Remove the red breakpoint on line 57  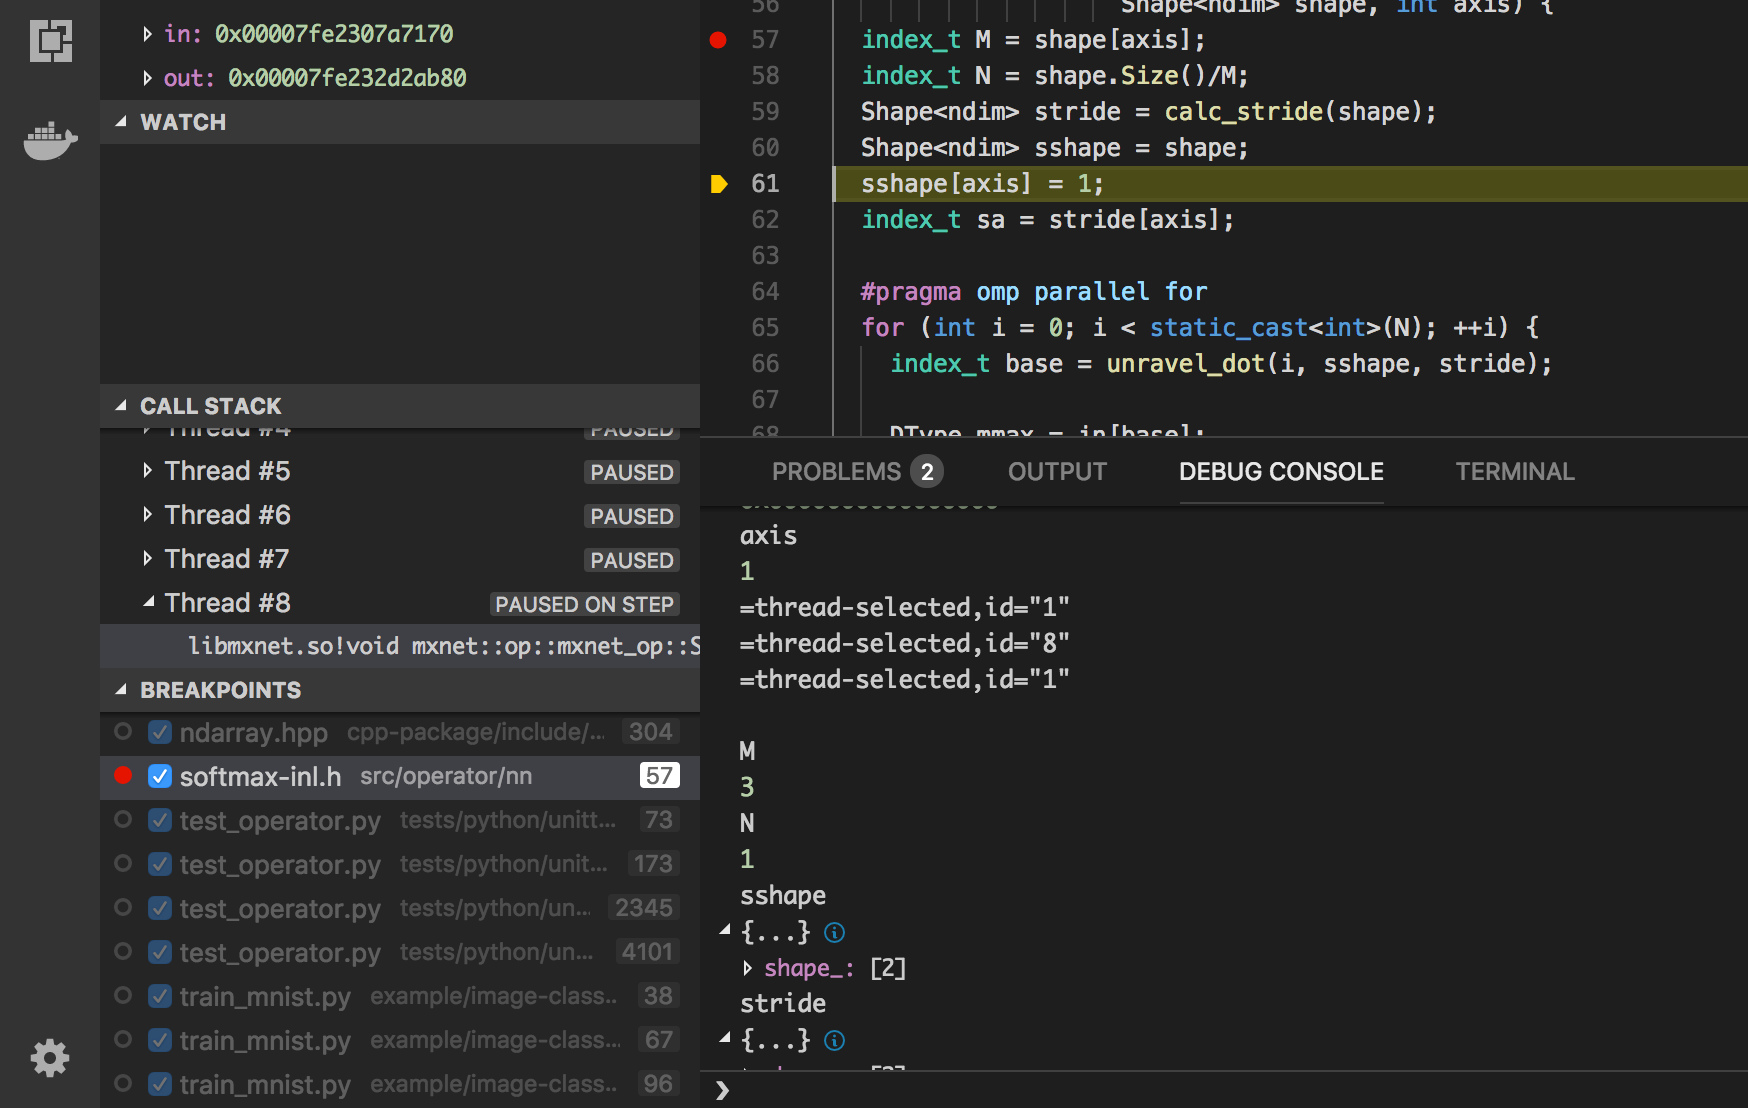click(718, 40)
